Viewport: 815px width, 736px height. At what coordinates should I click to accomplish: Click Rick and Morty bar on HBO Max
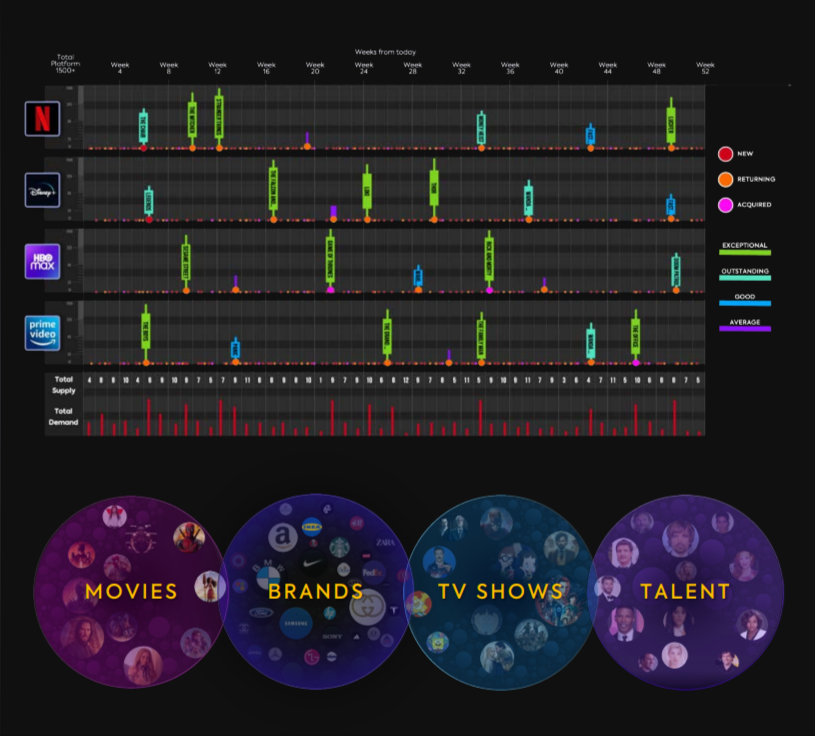[x=489, y=259]
